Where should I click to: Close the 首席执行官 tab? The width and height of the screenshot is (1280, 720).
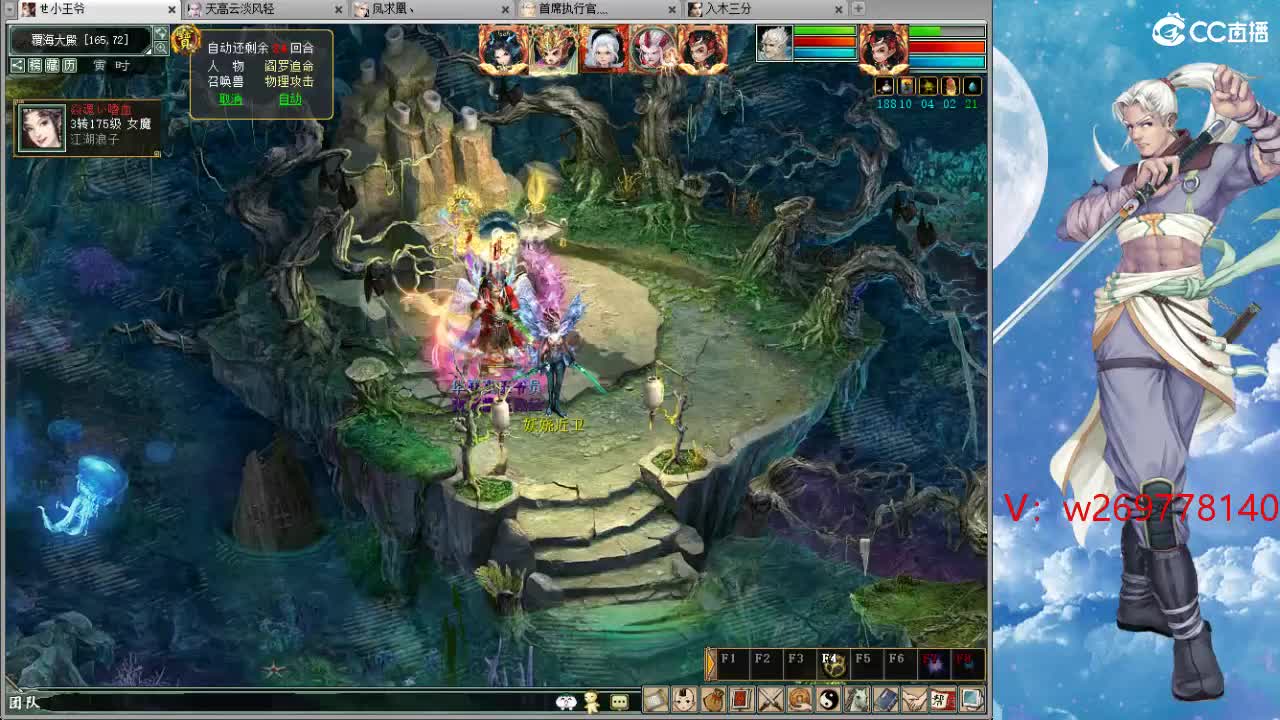(x=673, y=9)
